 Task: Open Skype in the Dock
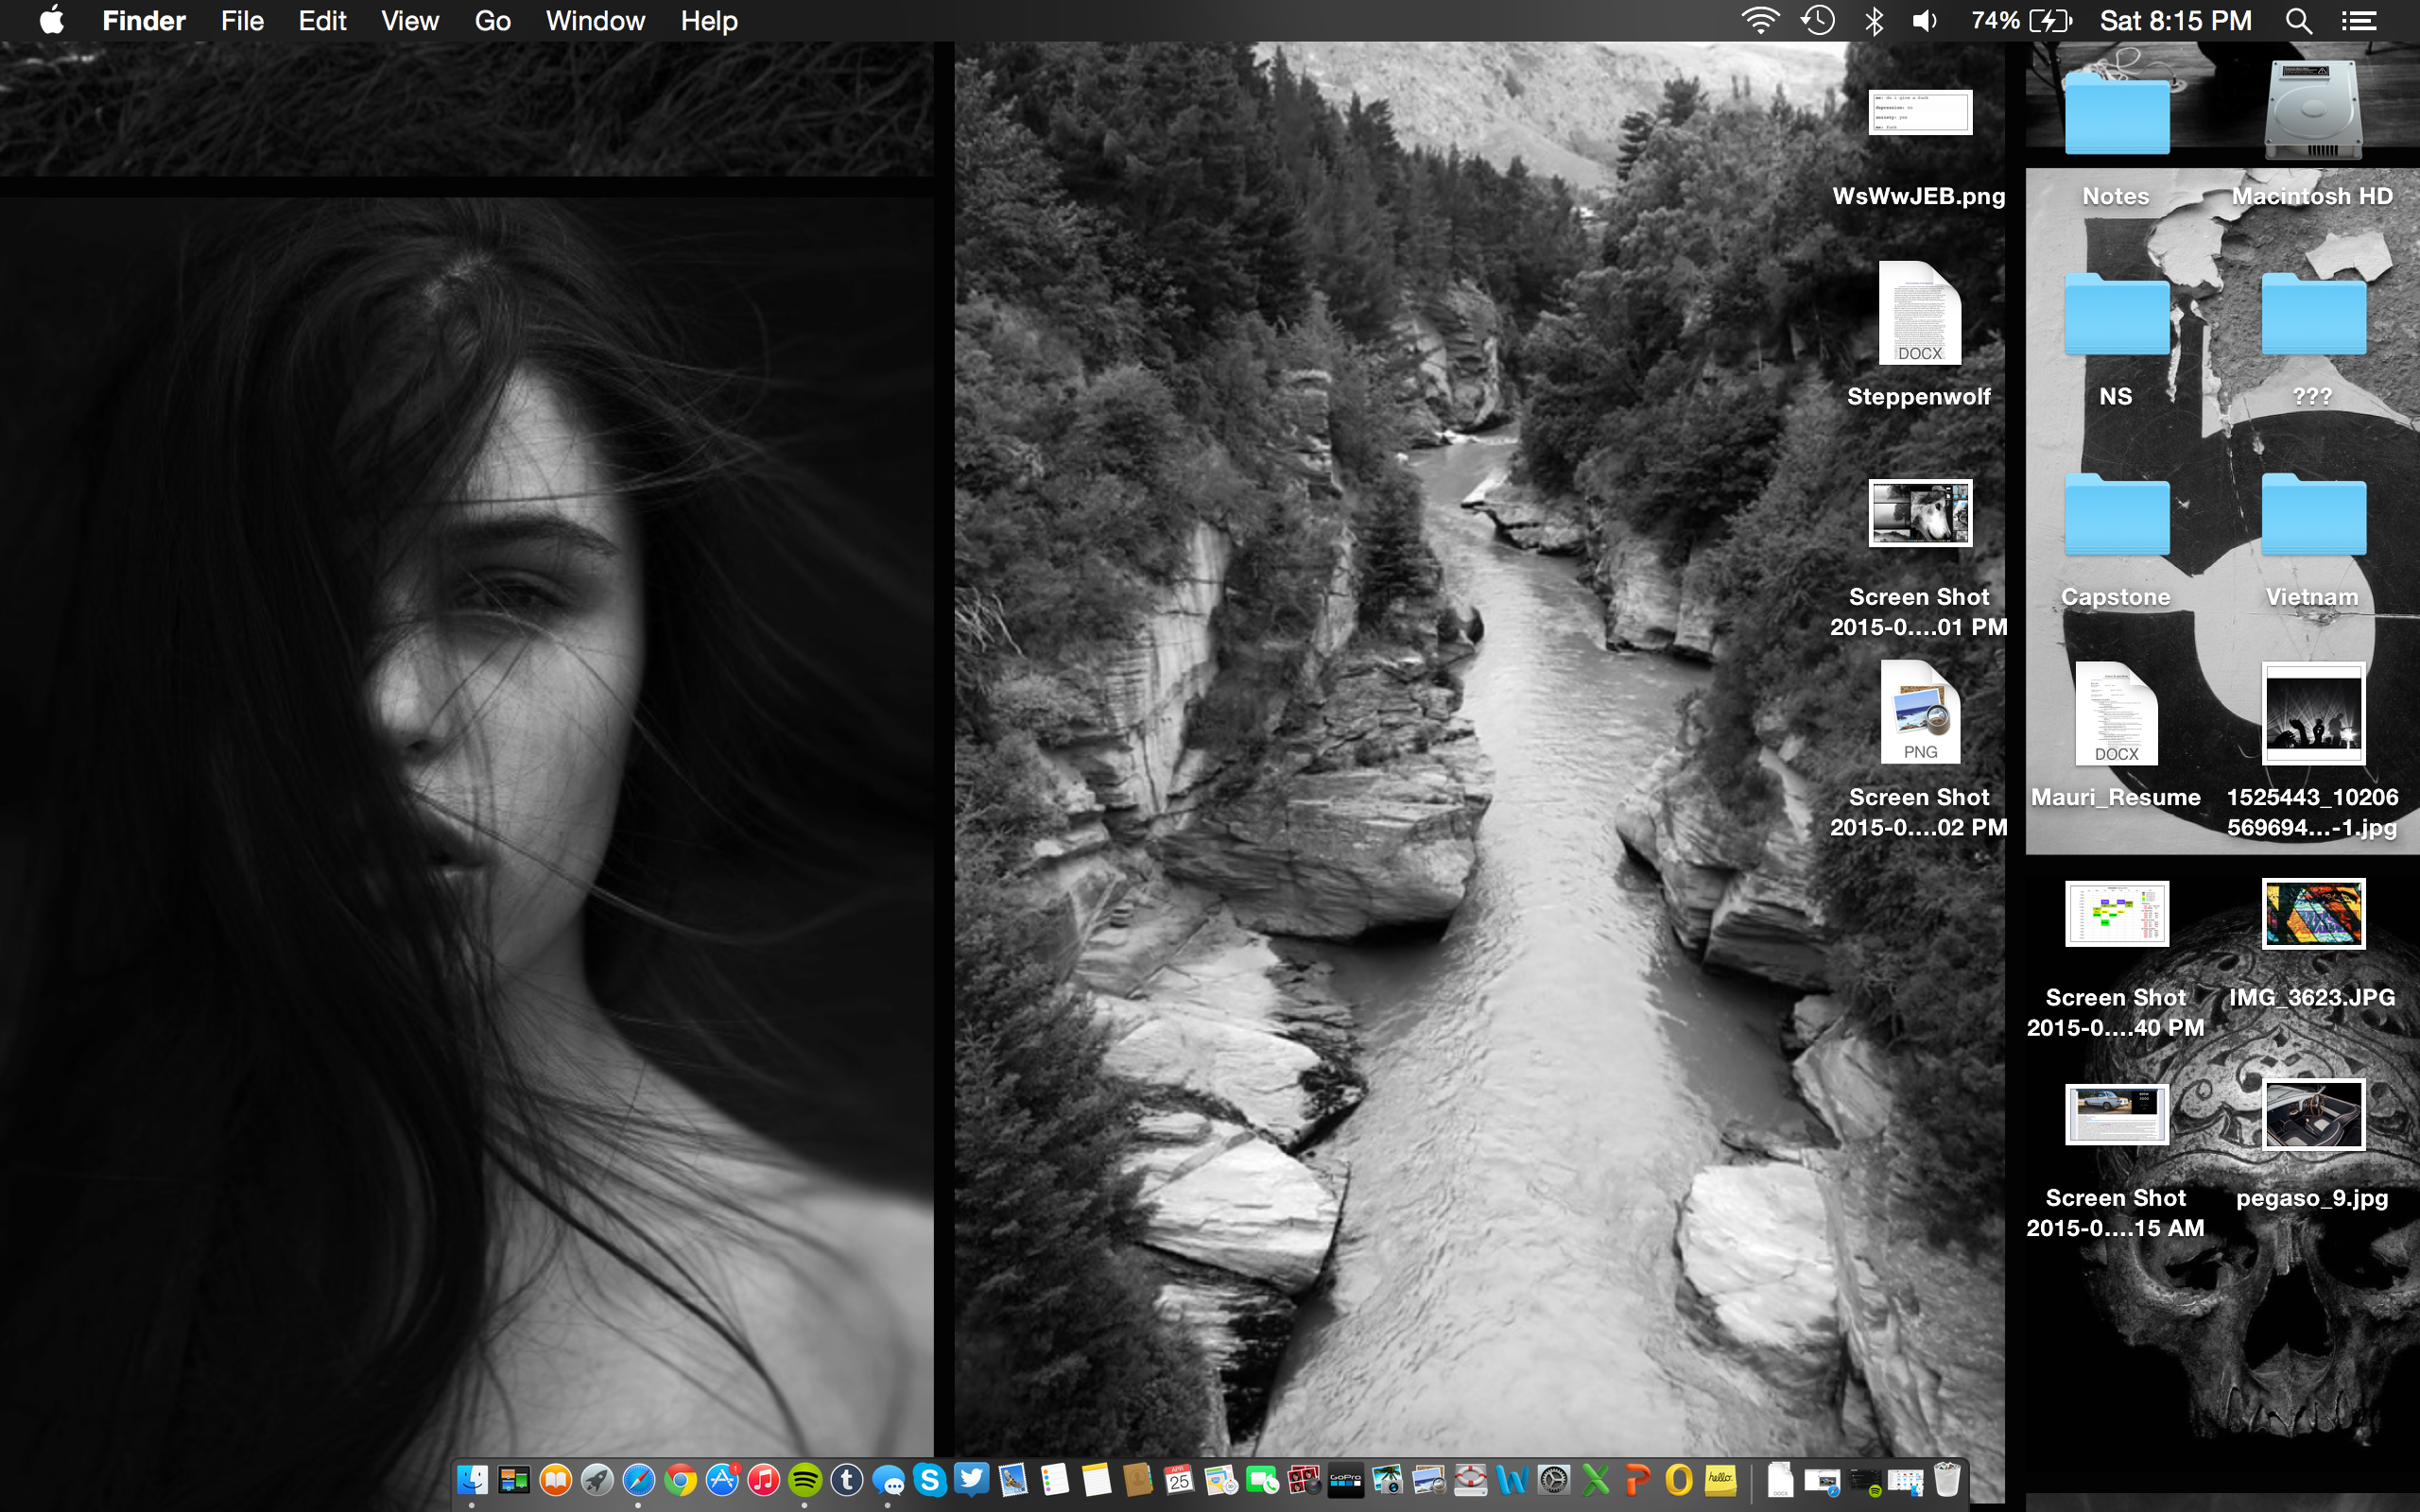(930, 1479)
